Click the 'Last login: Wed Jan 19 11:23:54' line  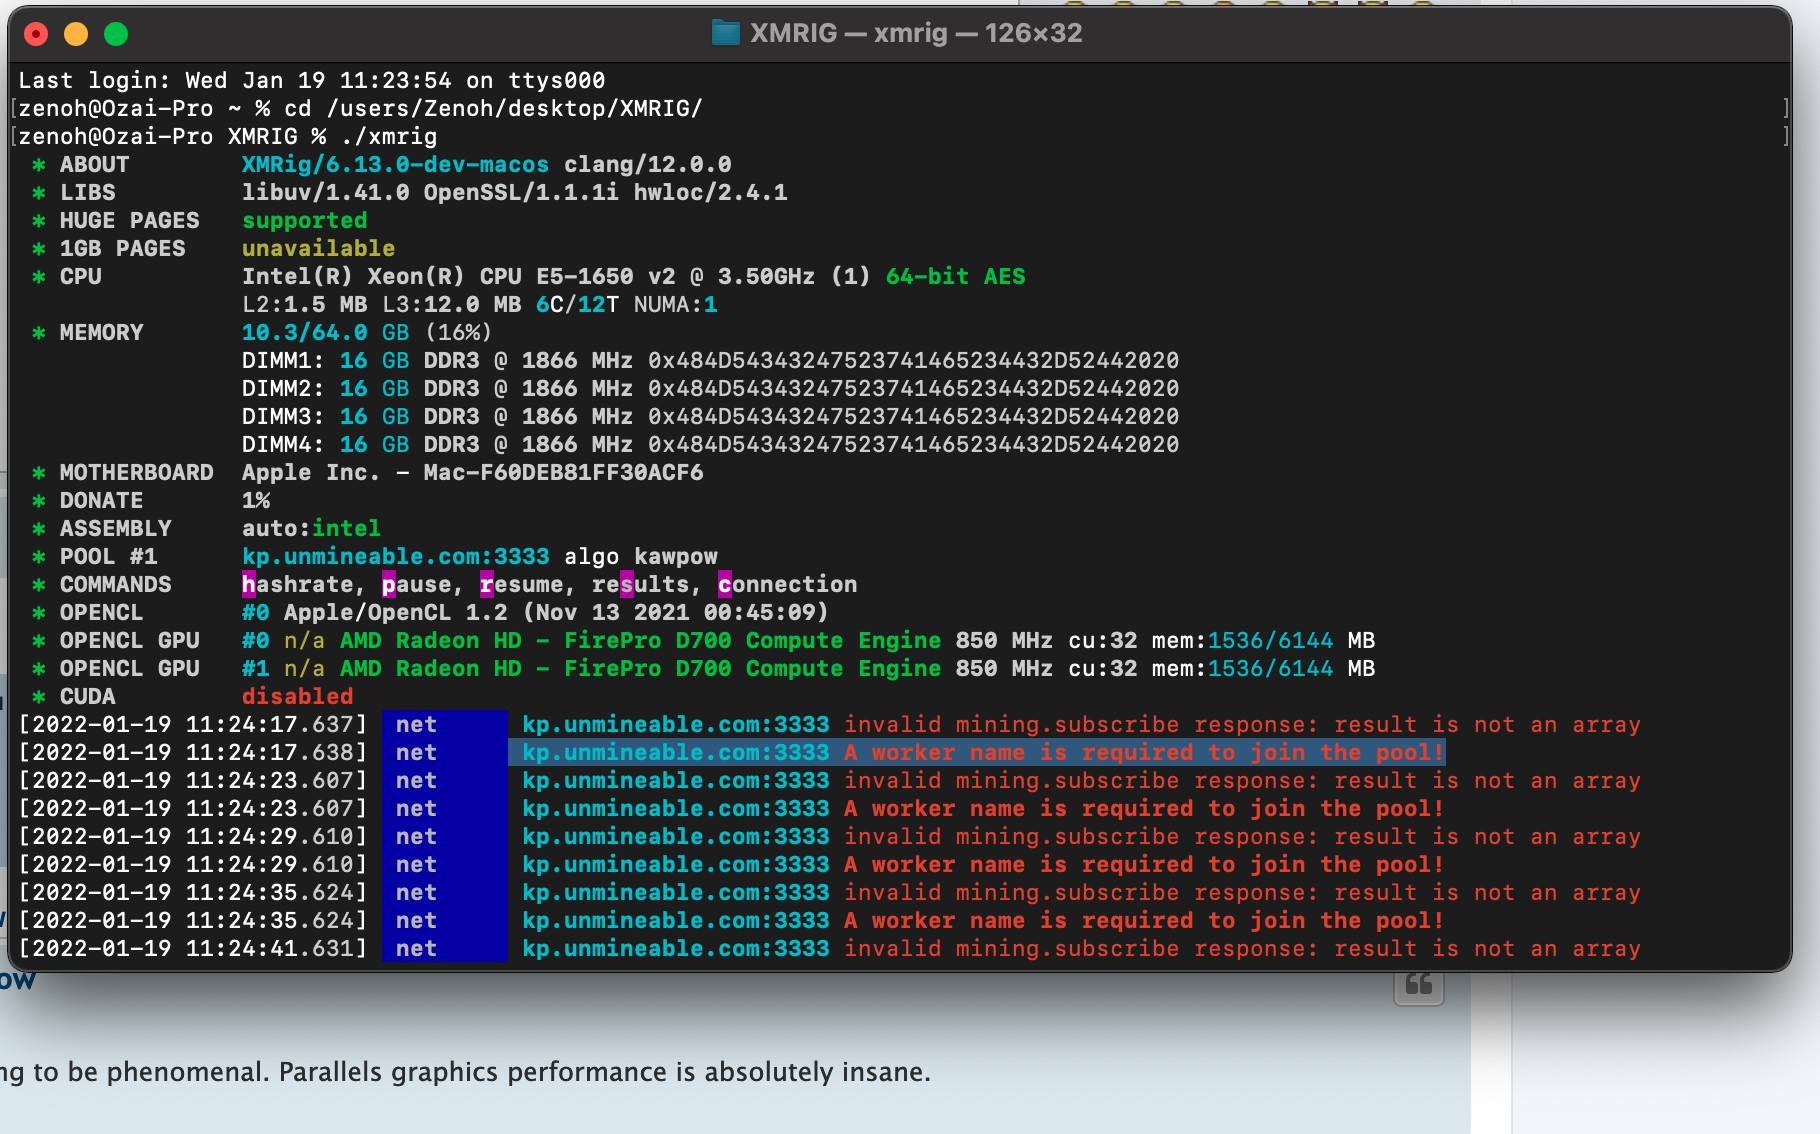[312, 80]
